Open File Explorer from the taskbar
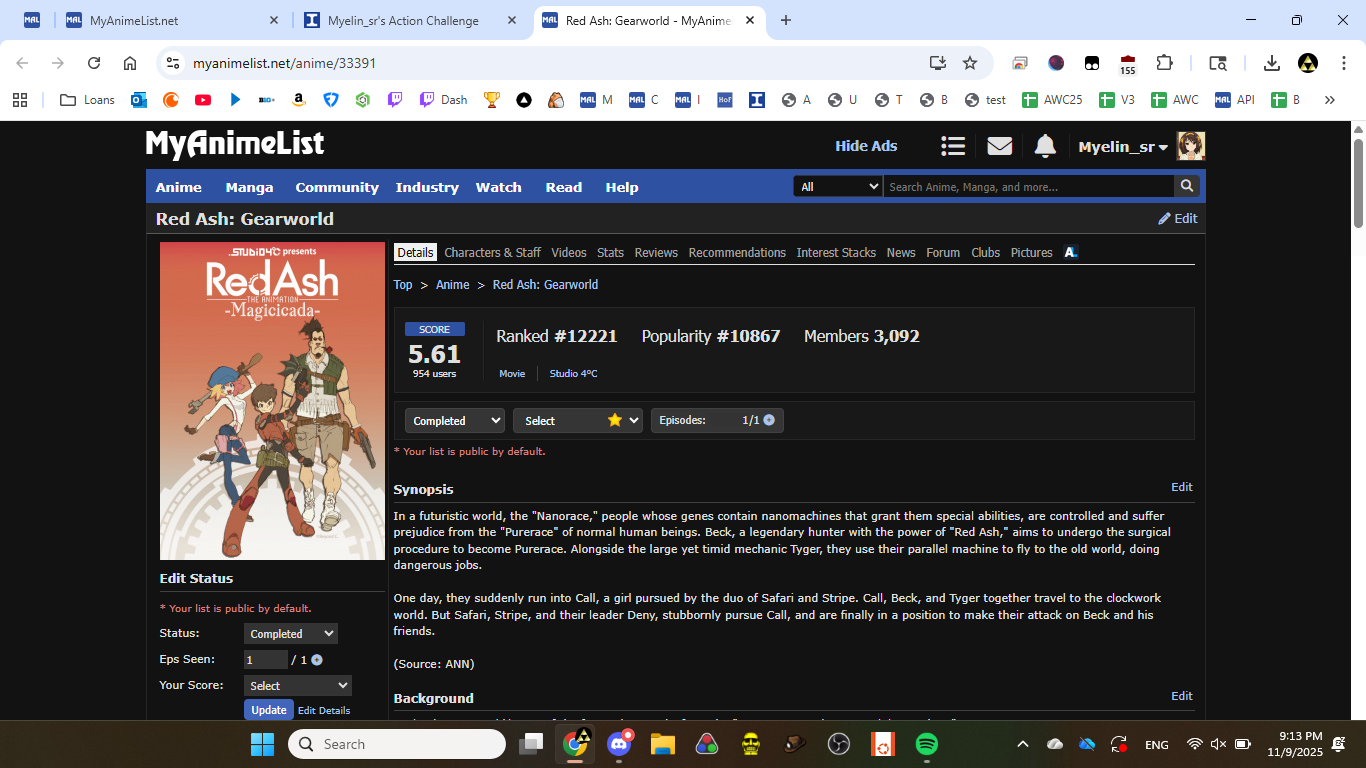1366x768 pixels. [663, 744]
